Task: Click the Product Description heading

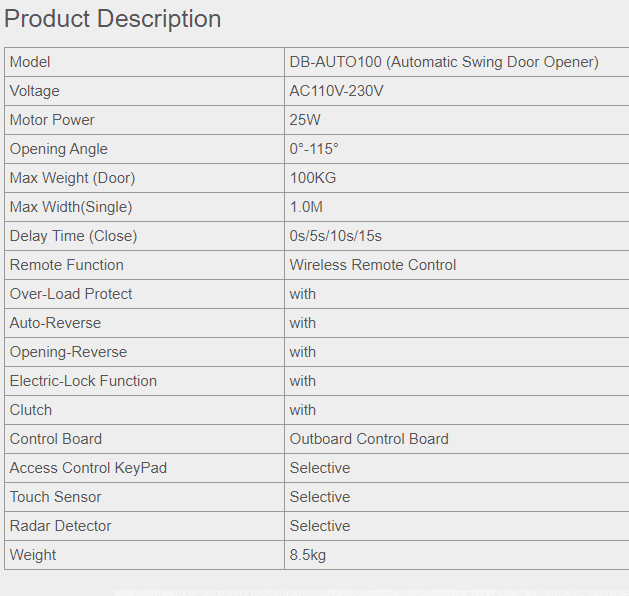Action: [x=113, y=19]
